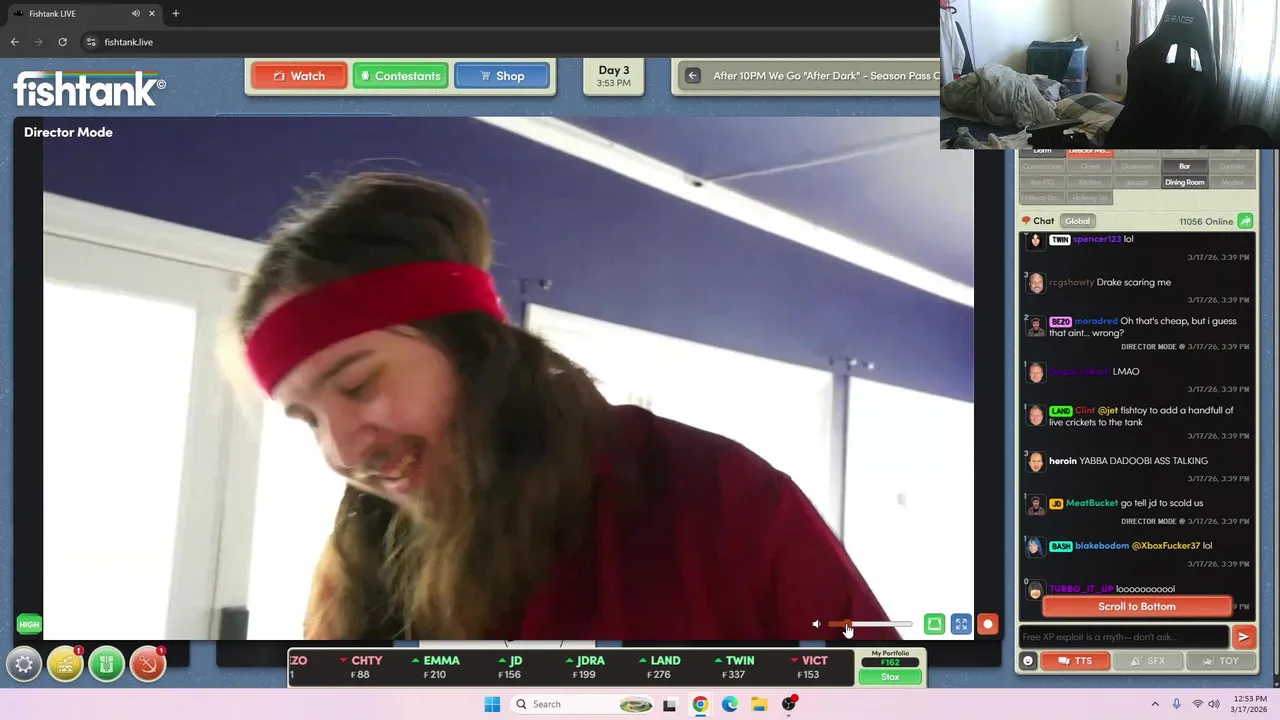The height and width of the screenshot is (720, 1280).
Task: Select the VICT stock ticker
Action: (x=809, y=668)
